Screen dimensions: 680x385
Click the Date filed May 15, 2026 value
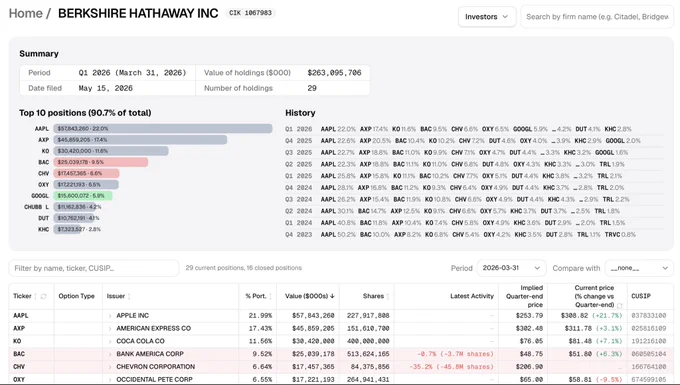point(105,88)
